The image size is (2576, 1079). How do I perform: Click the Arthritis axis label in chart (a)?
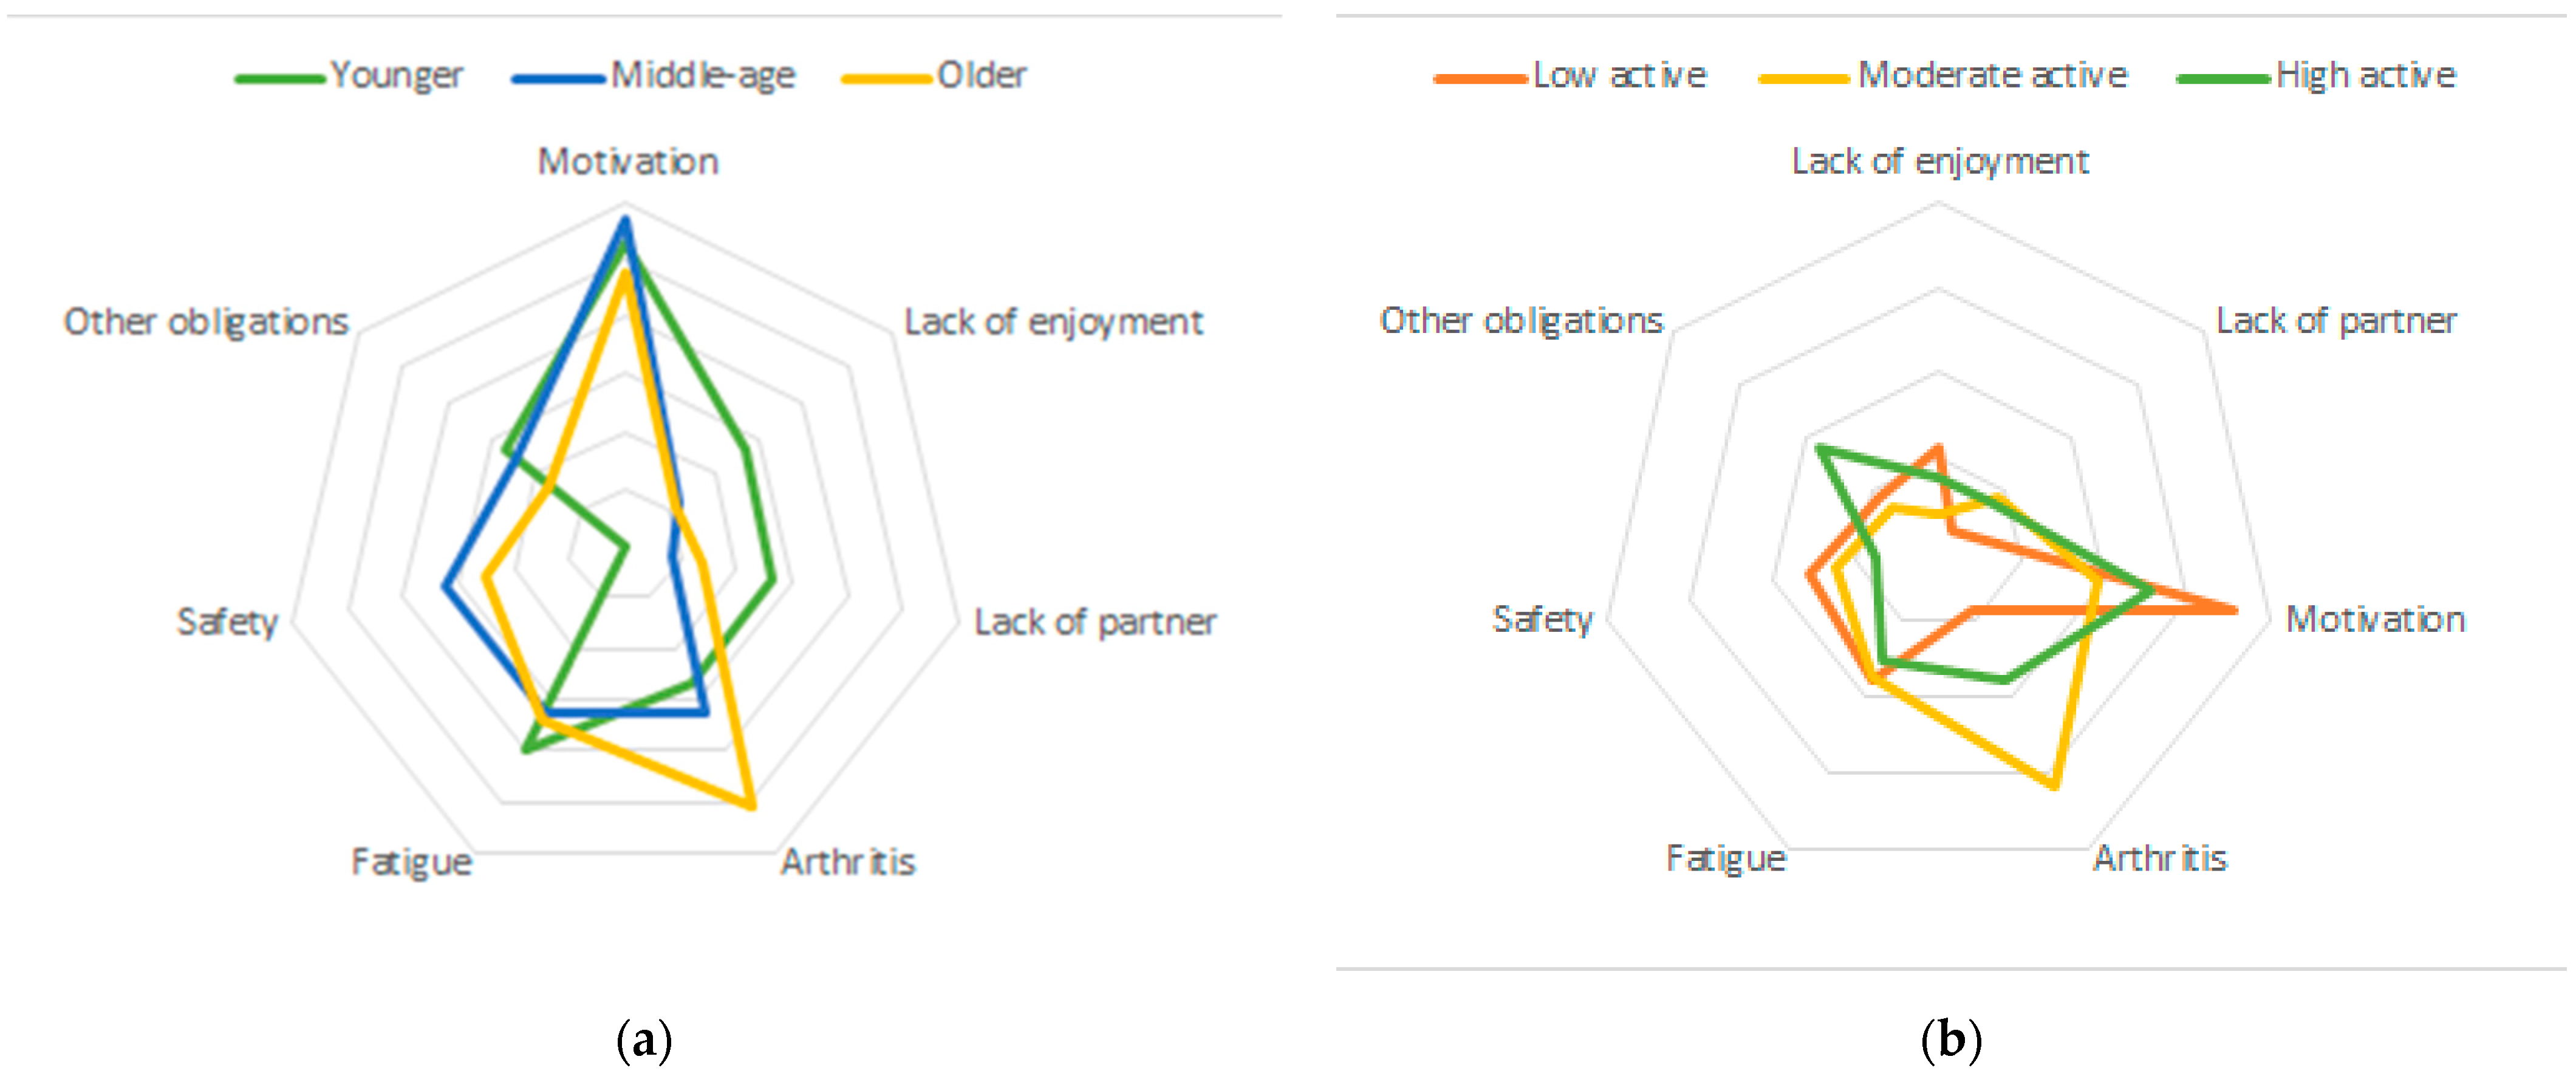[x=847, y=861]
